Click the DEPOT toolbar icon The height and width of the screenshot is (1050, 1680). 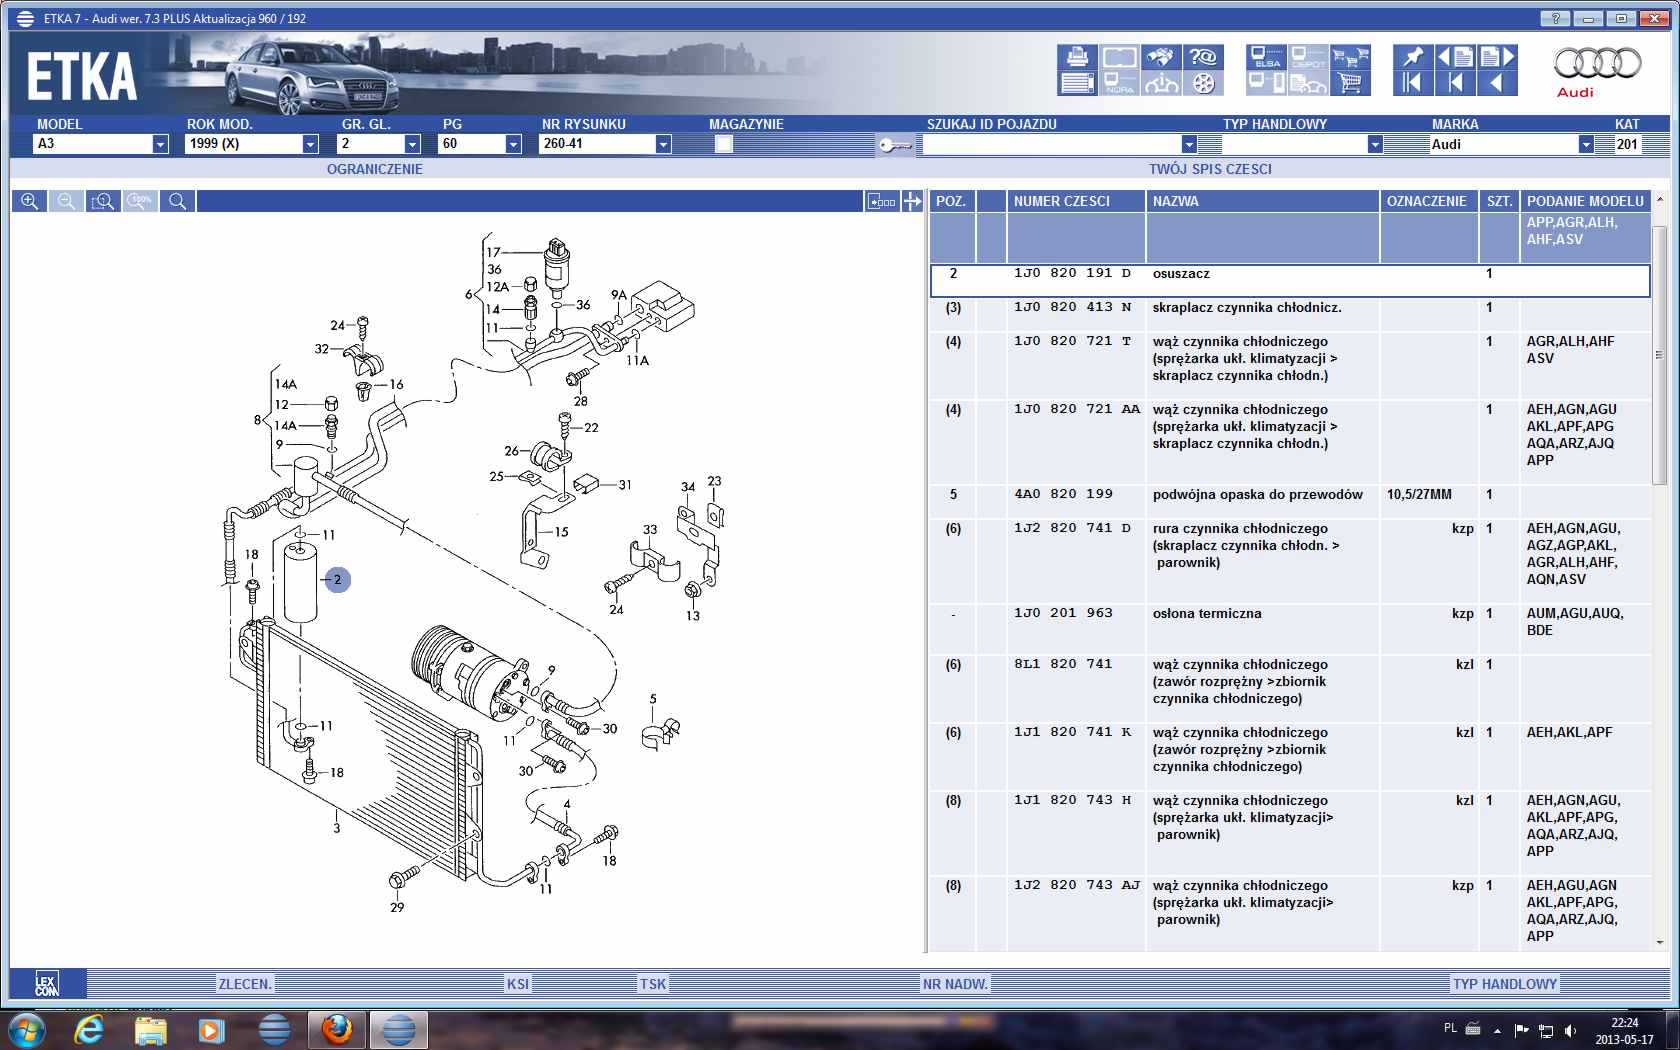[1308, 57]
